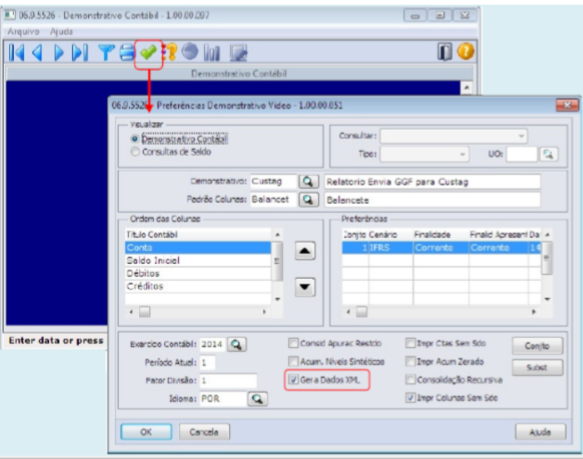Go to first record in toolbar

(x=17, y=52)
